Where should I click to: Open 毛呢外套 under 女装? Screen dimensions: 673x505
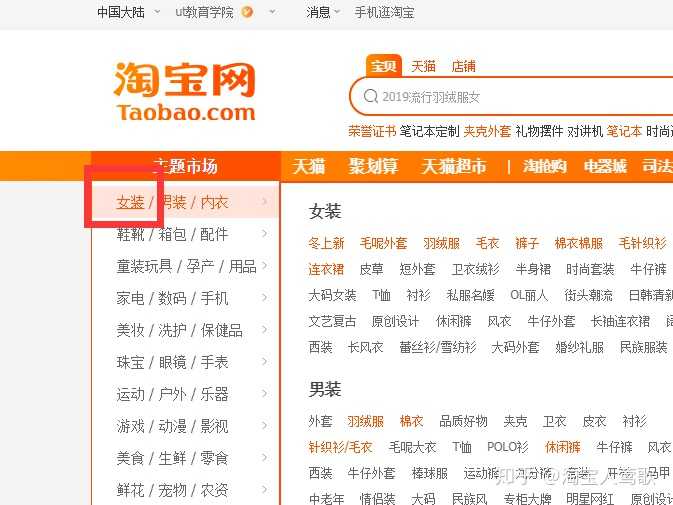pos(383,243)
